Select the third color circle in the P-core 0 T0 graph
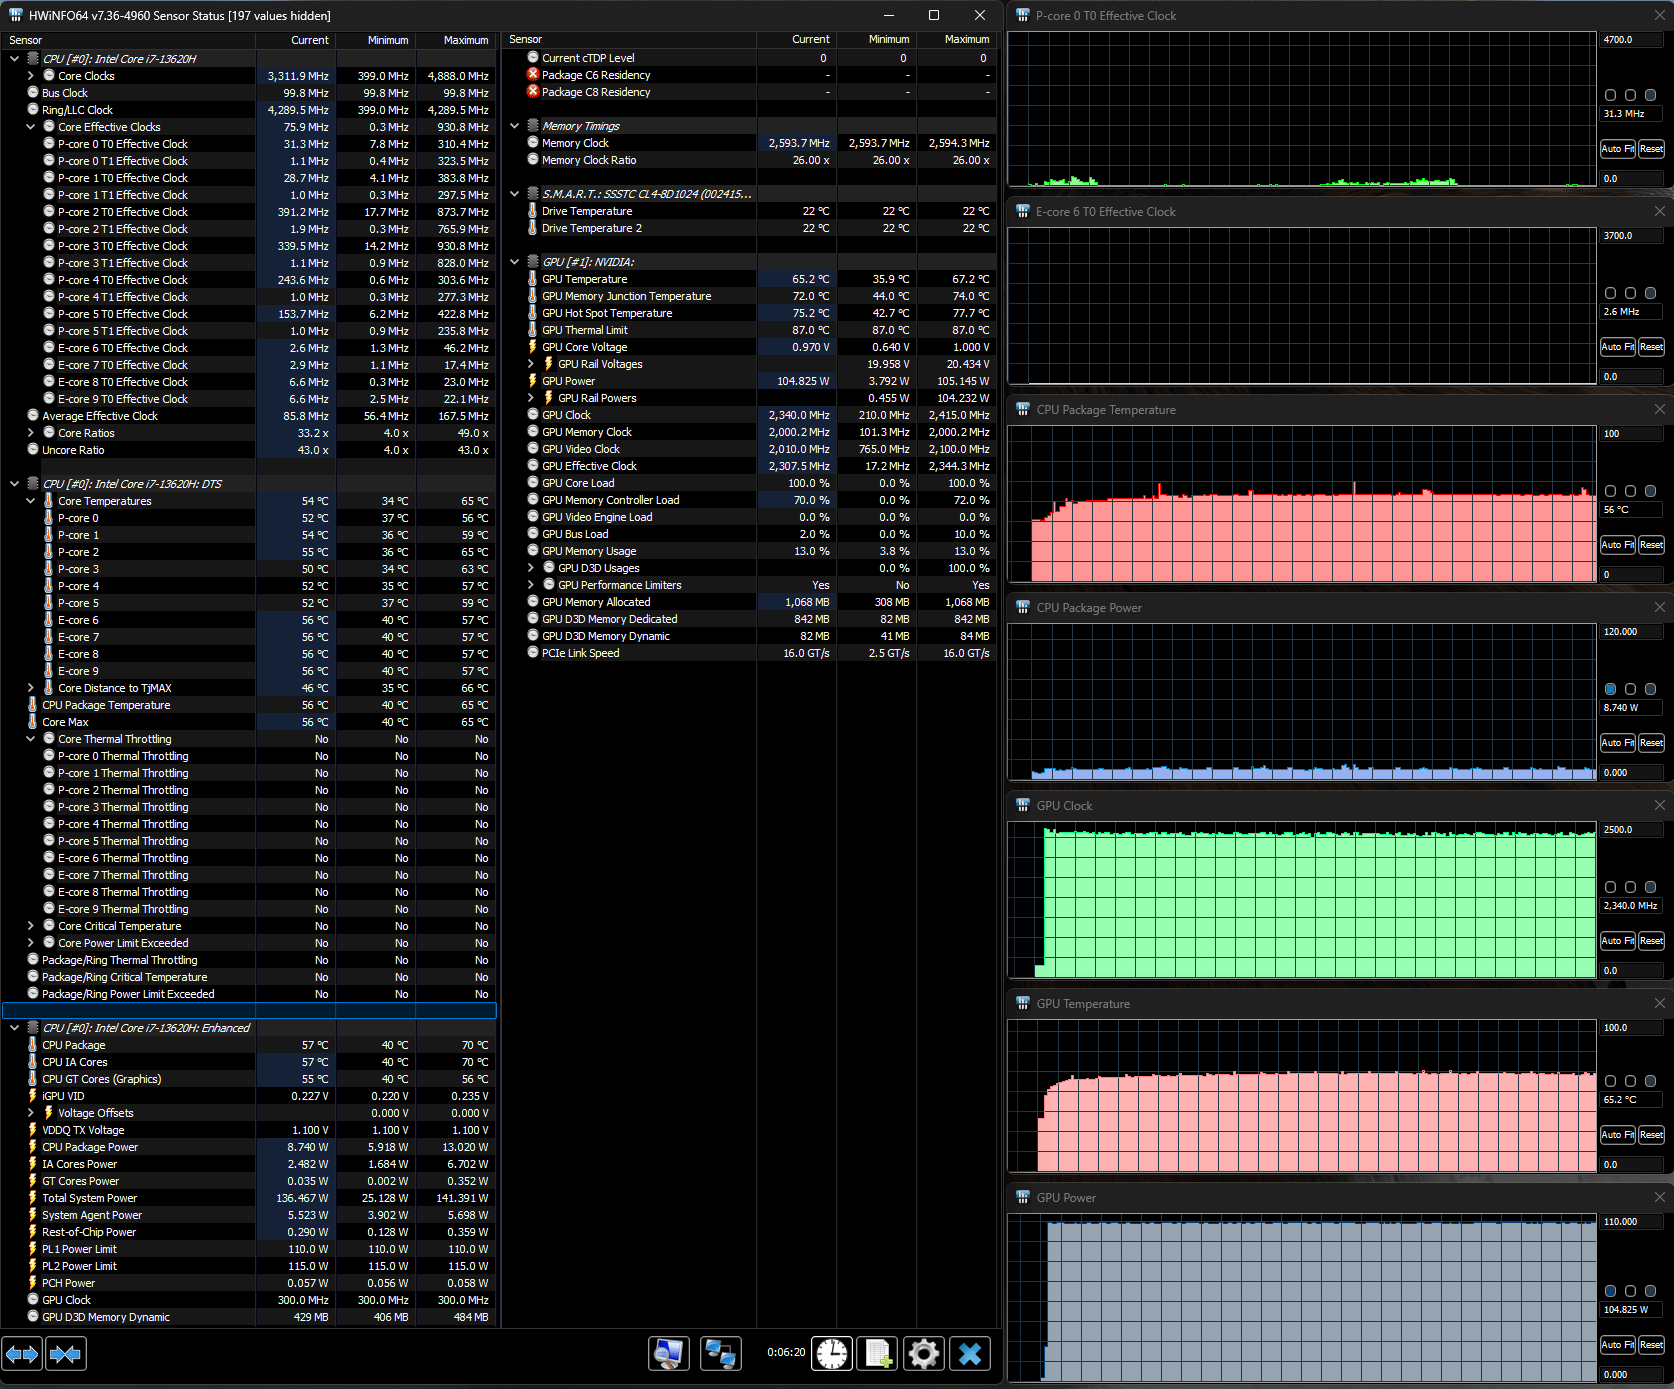The image size is (1674, 1389). click(1650, 95)
